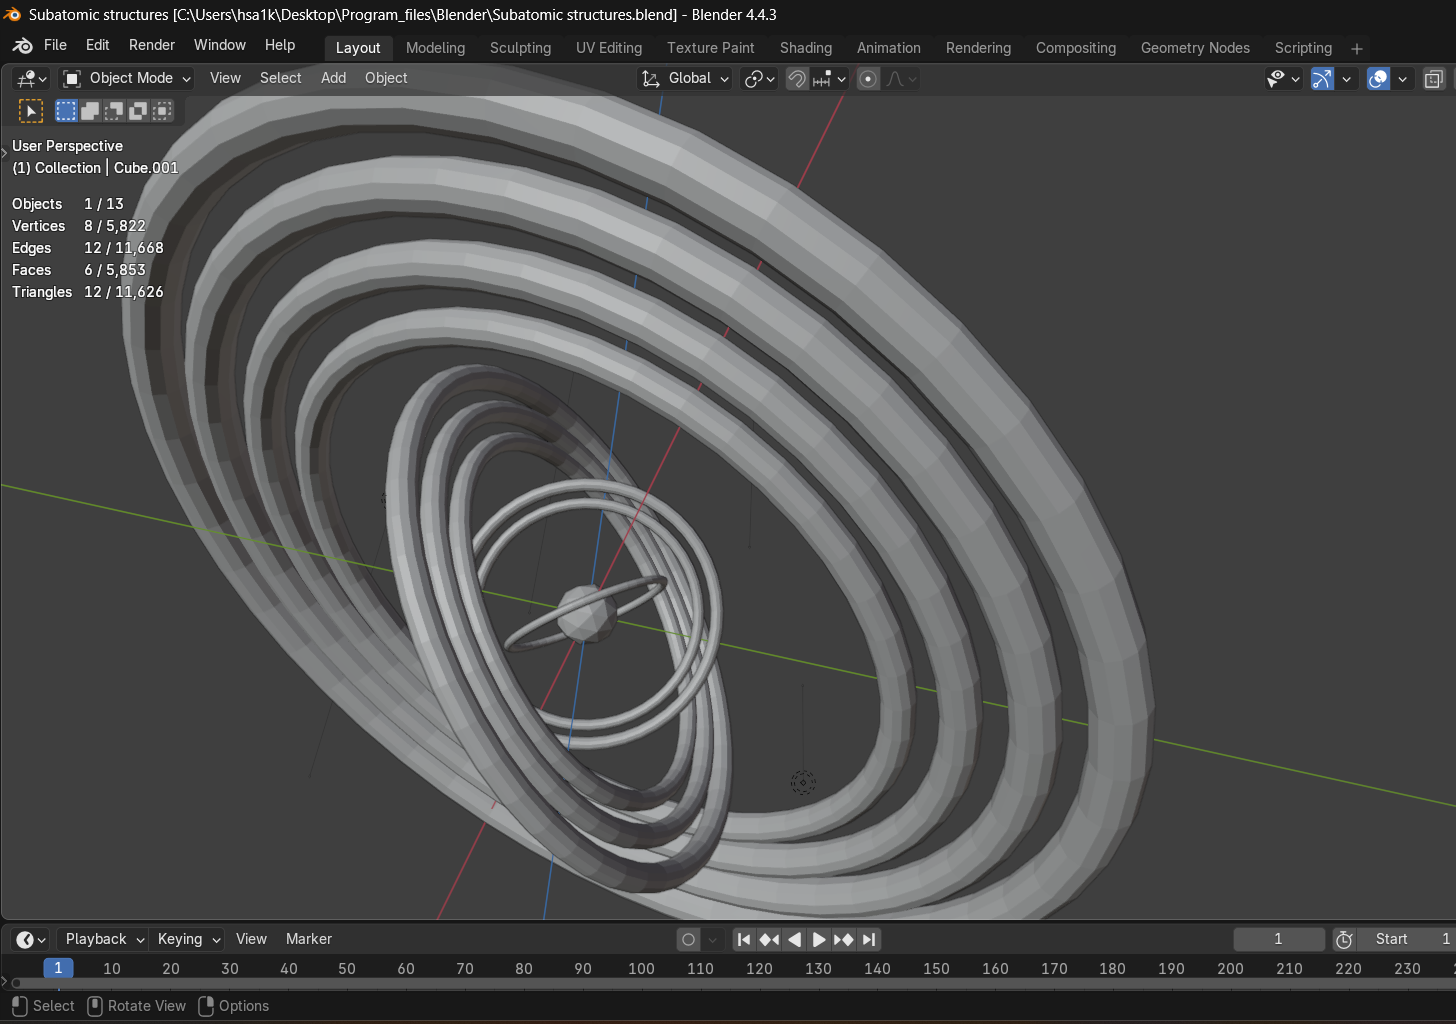Open the Add menu in viewport header
Screen dimensions: 1456x1024
(x=333, y=78)
